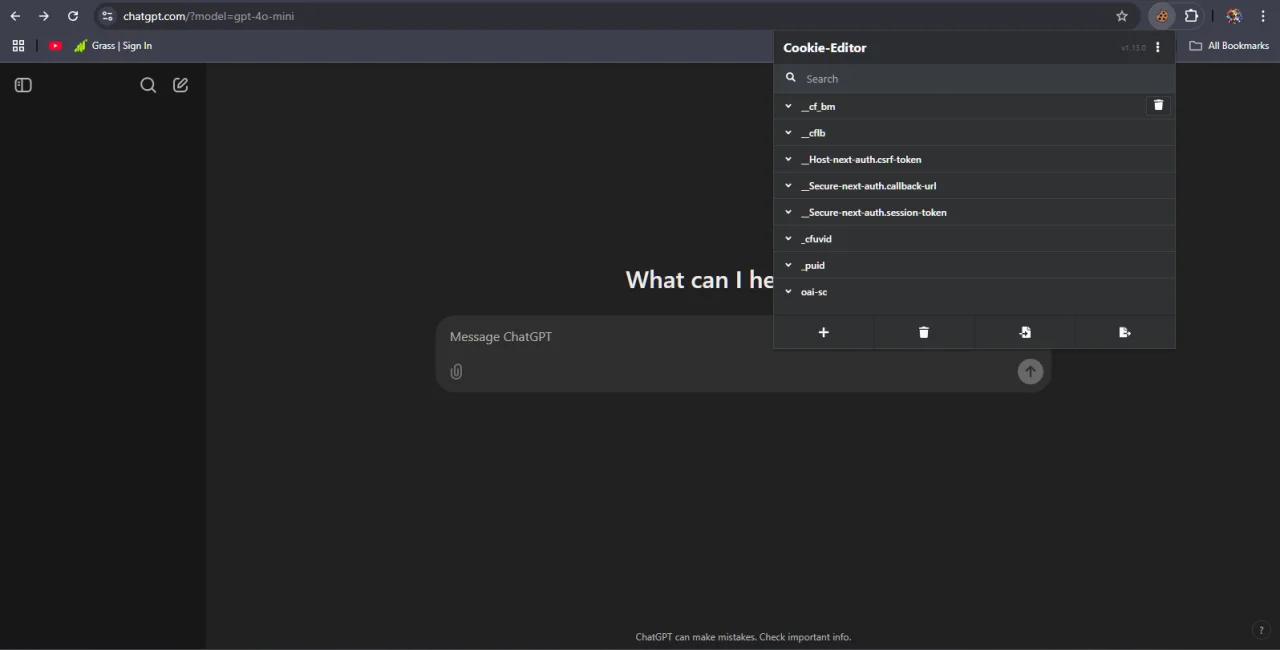
Task: Click the chatgpt.com URL in address bar
Action: pyautogui.click(x=208, y=16)
